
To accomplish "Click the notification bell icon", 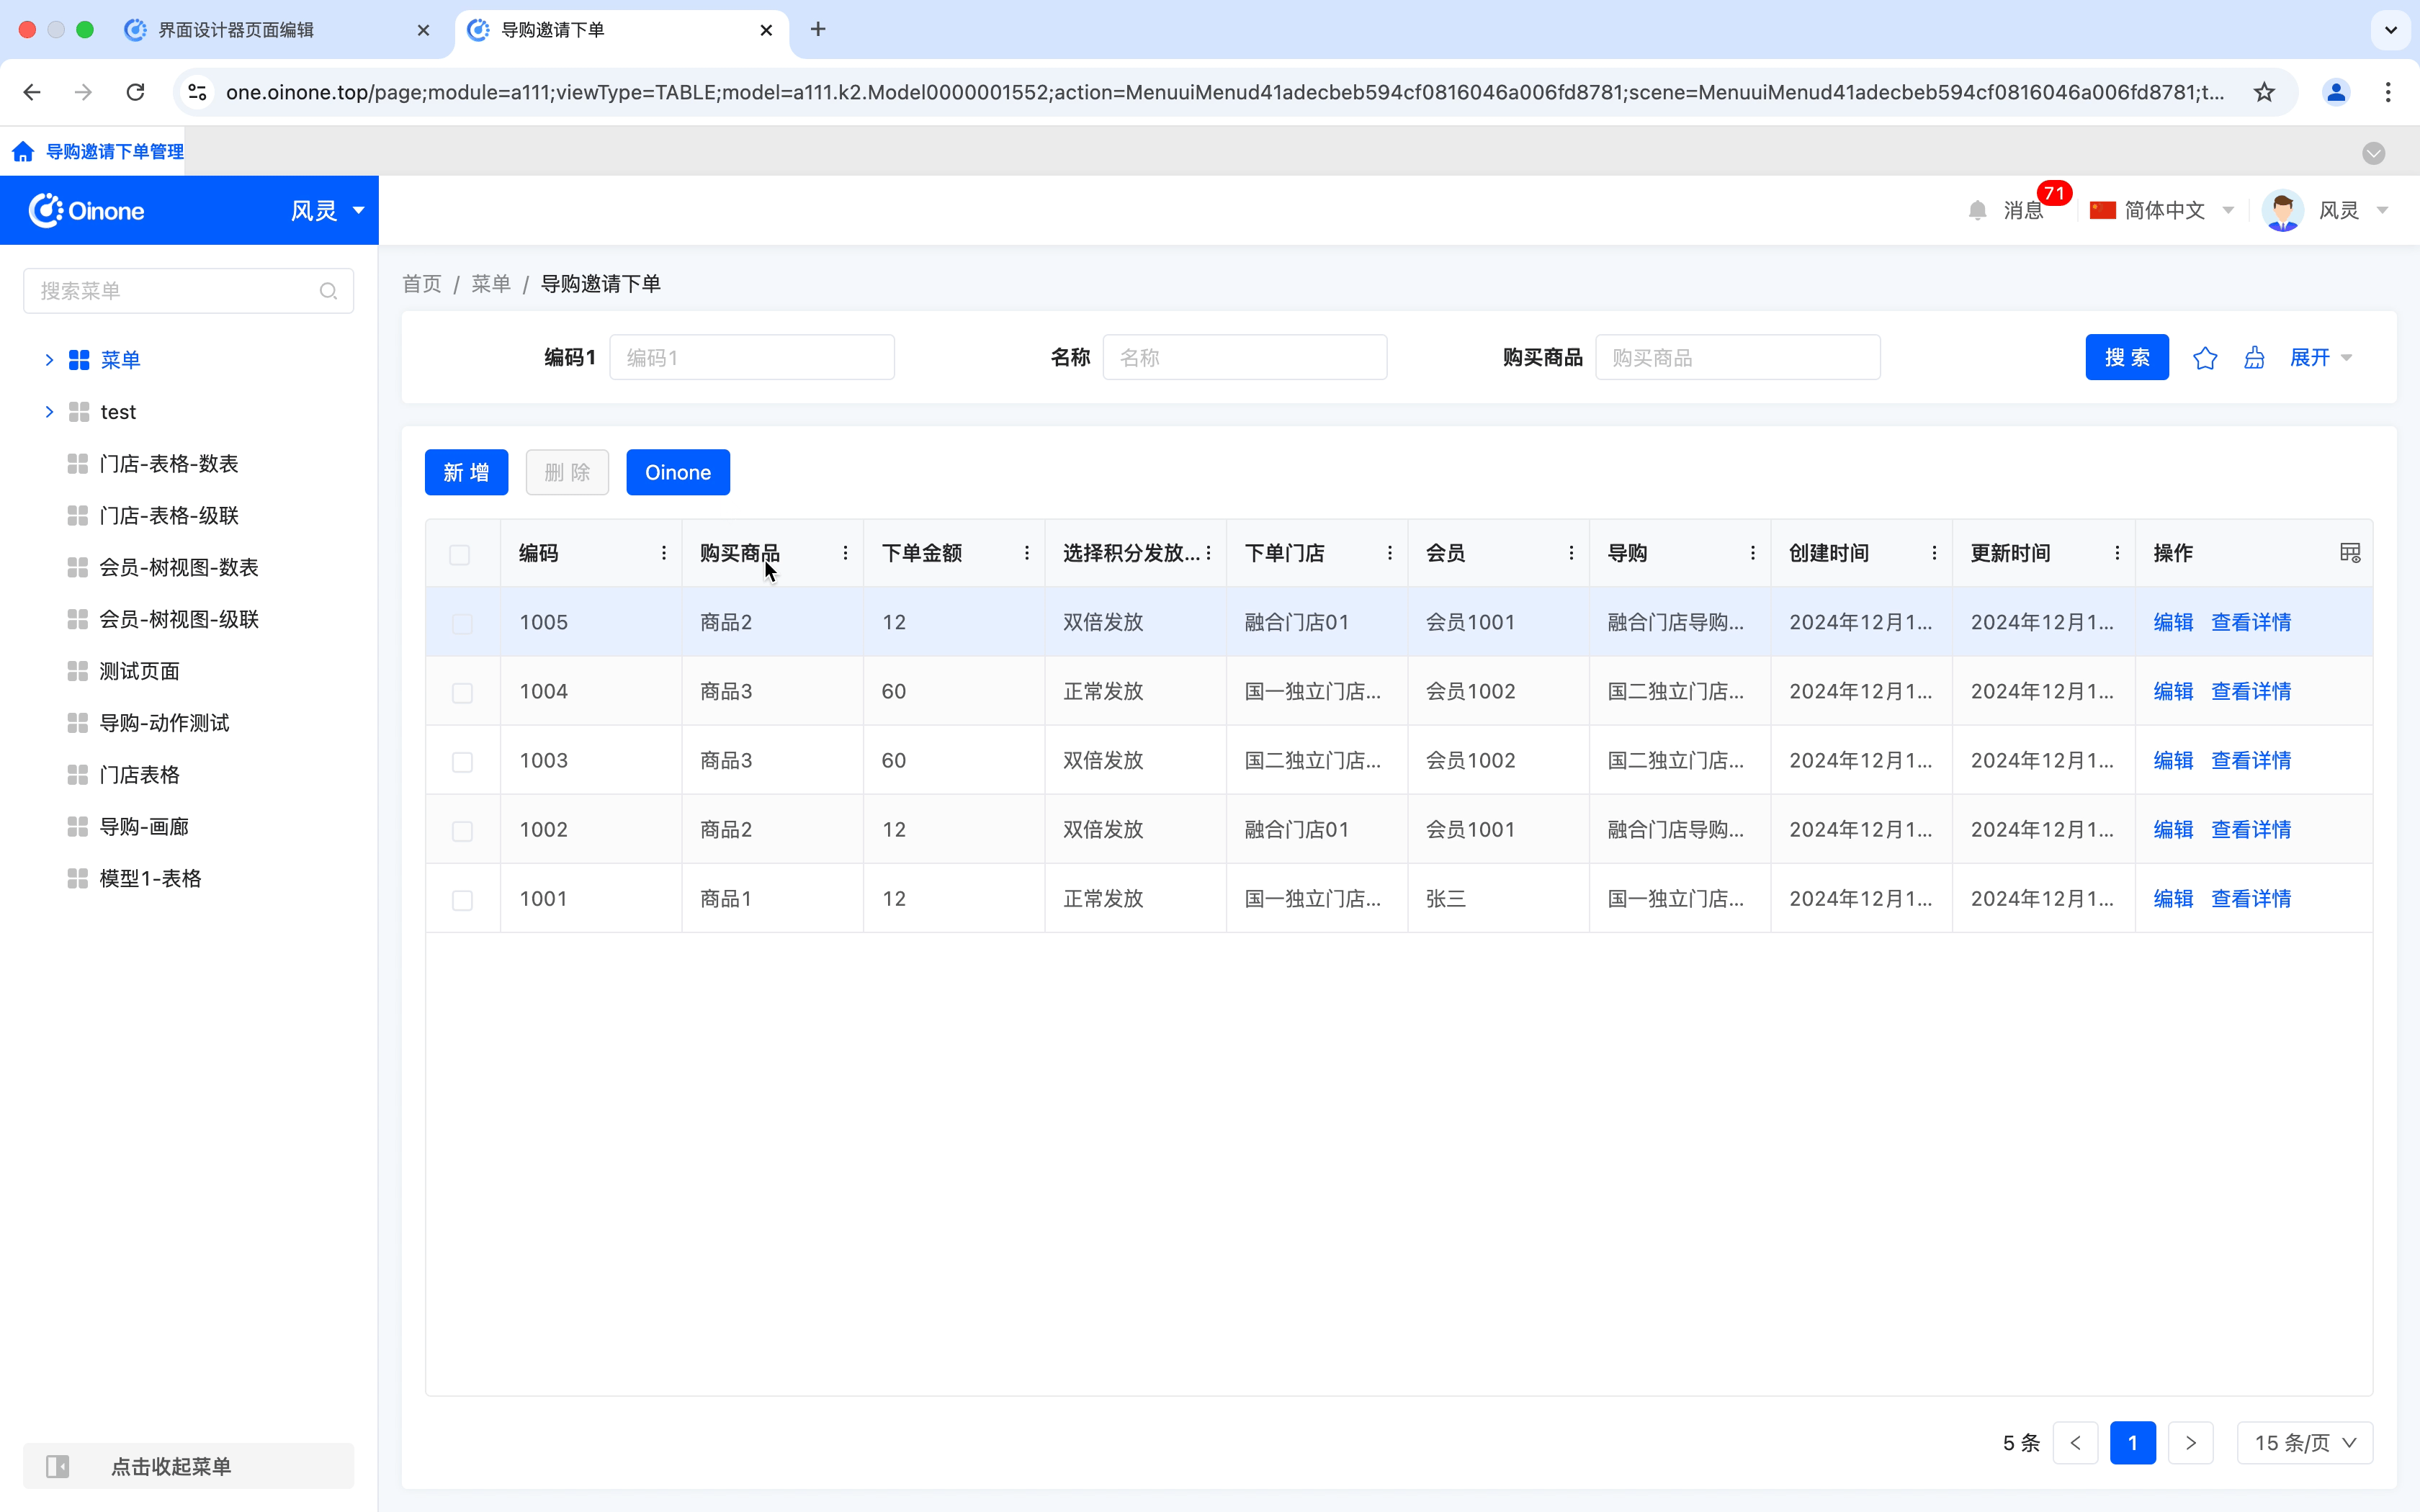I will [1977, 210].
